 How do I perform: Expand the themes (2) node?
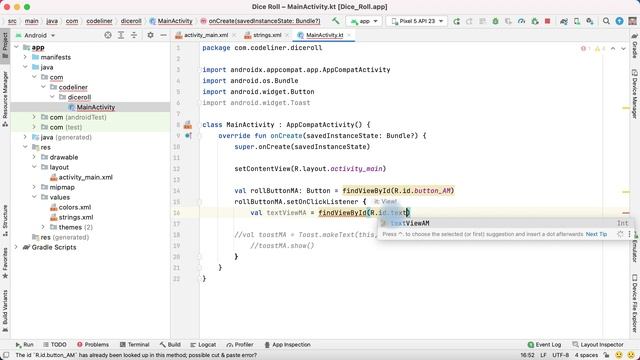pyautogui.click(x=43, y=227)
